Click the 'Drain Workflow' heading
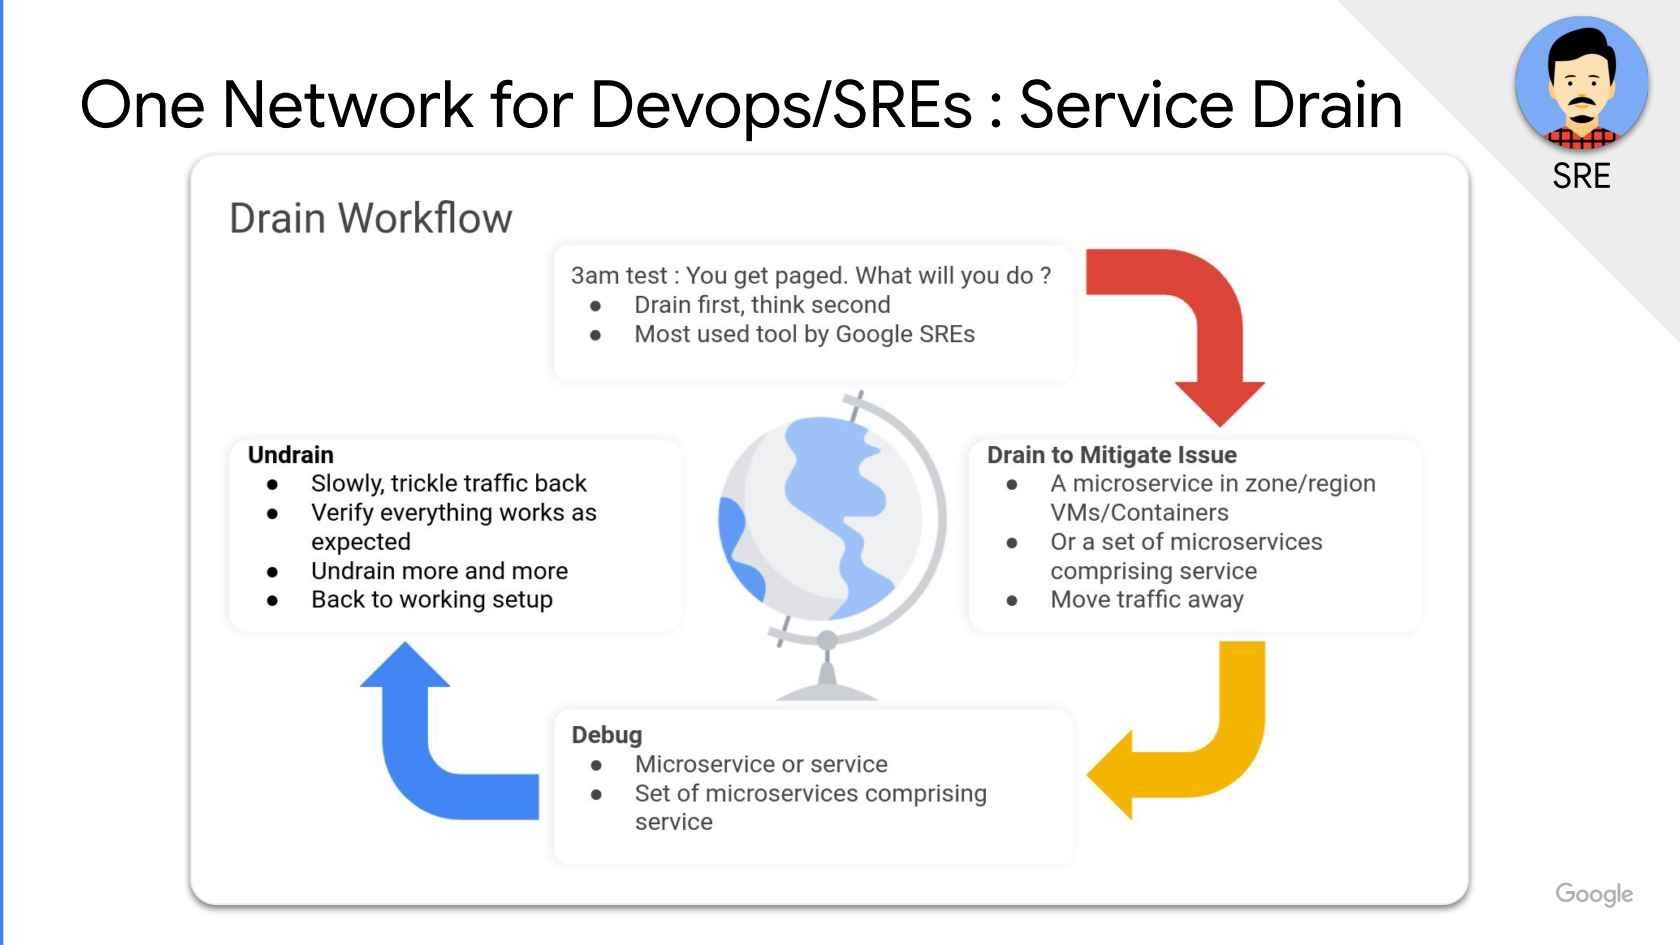The height and width of the screenshot is (945, 1680). click(x=370, y=216)
